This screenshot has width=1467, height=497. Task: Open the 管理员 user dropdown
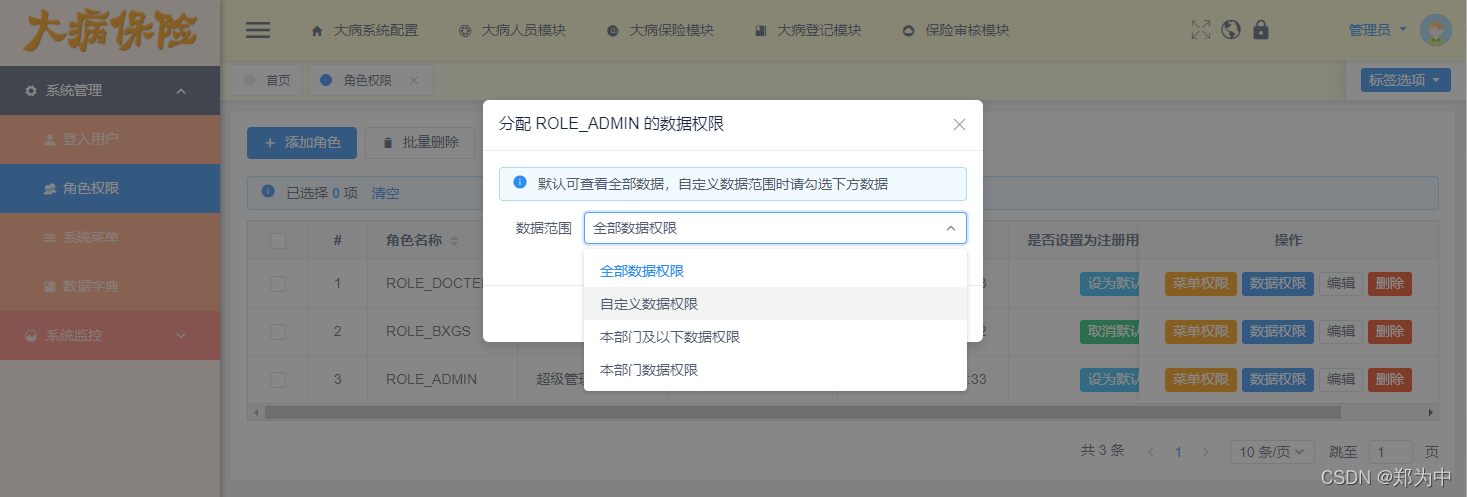tap(1377, 30)
